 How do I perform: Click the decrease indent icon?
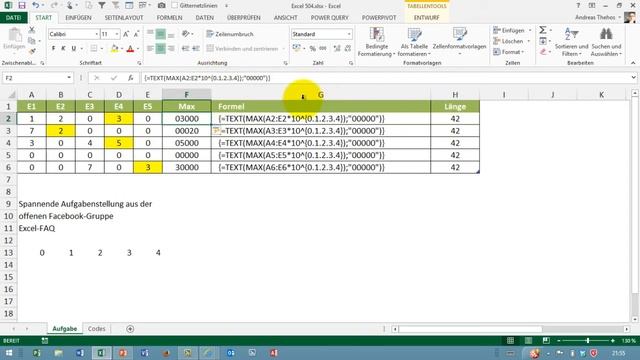click(x=185, y=49)
